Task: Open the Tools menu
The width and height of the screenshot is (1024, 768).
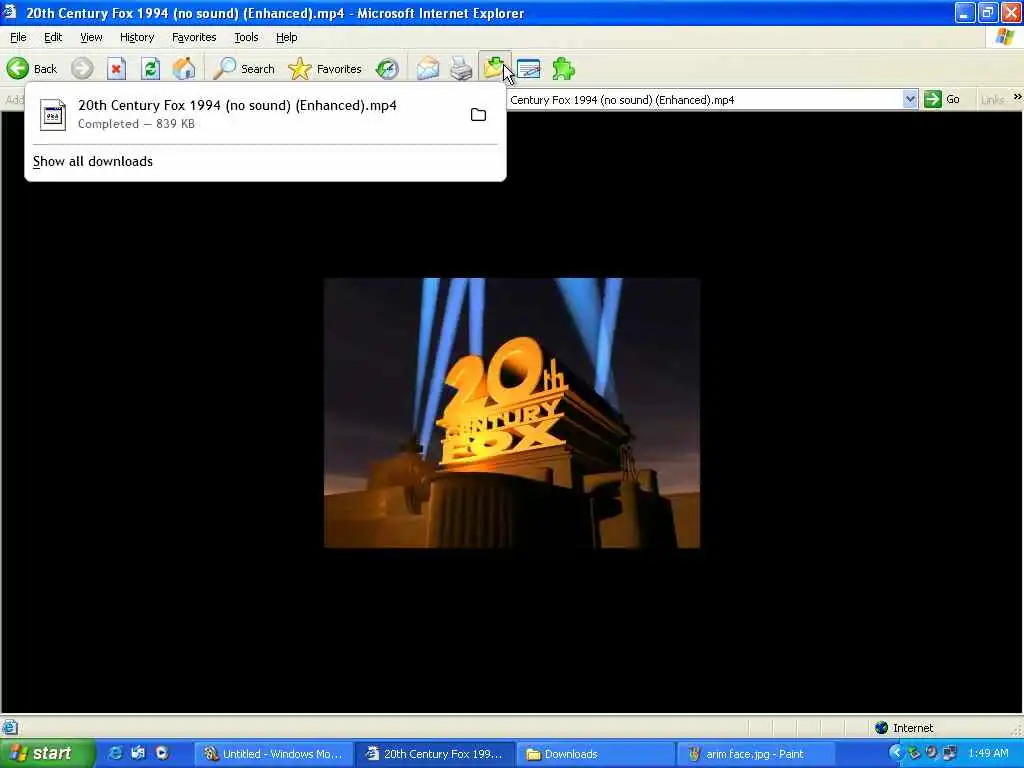Action: click(246, 37)
